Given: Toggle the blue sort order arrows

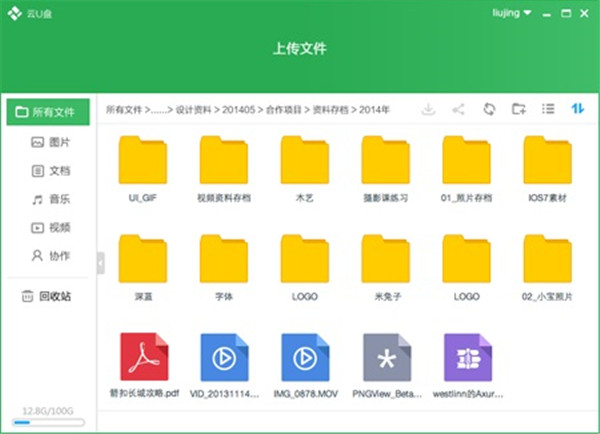Looking at the screenshot, I should (x=578, y=109).
